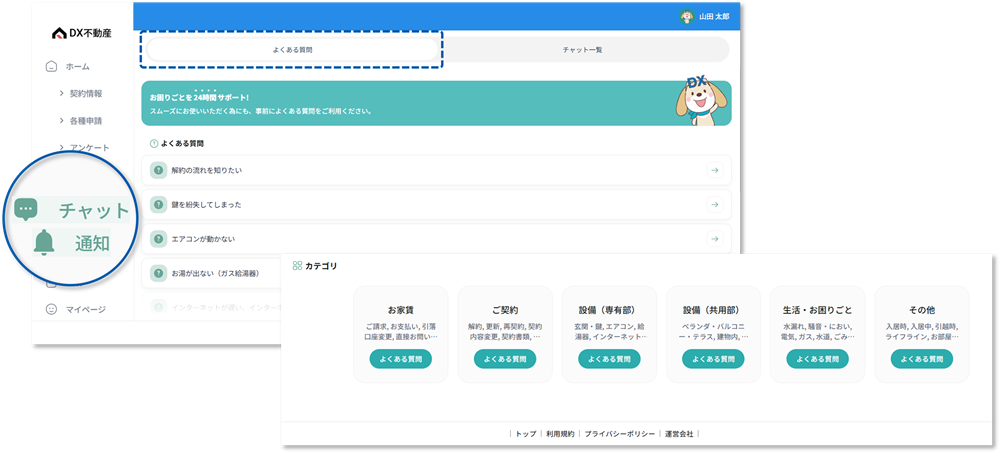Click the カテゴリ grid icon
1000x453 pixels.
(x=297, y=266)
